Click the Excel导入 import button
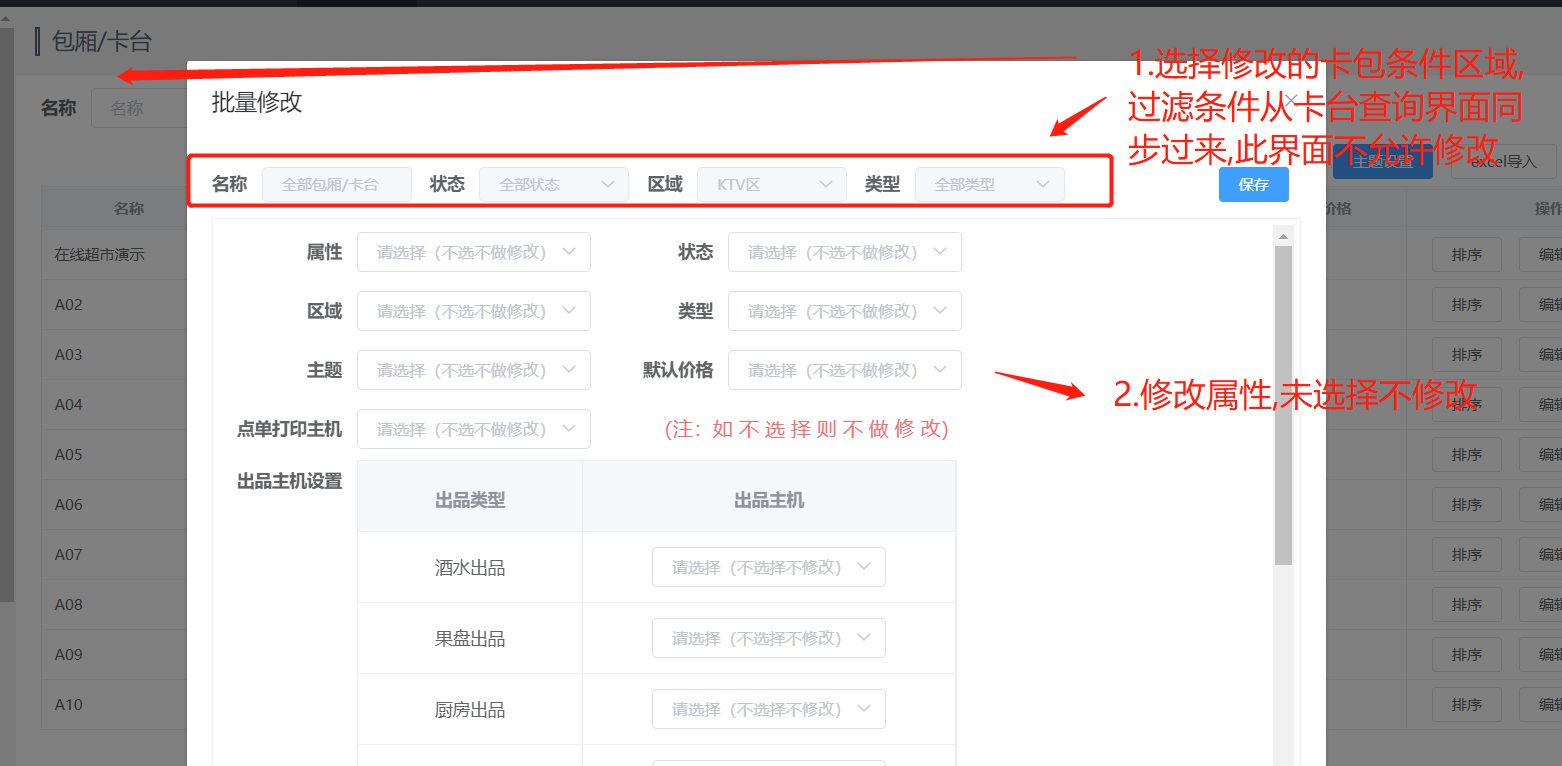The width and height of the screenshot is (1562, 766). pyautogui.click(x=1503, y=161)
